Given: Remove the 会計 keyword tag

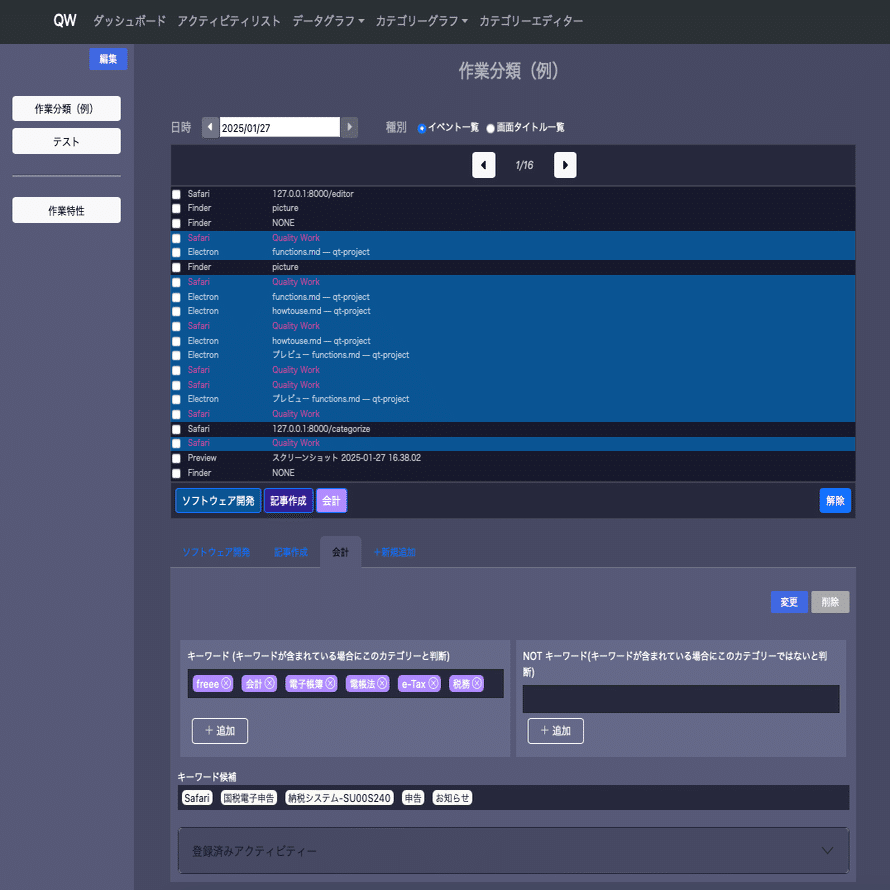Looking at the screenshot, I should 270,683.
